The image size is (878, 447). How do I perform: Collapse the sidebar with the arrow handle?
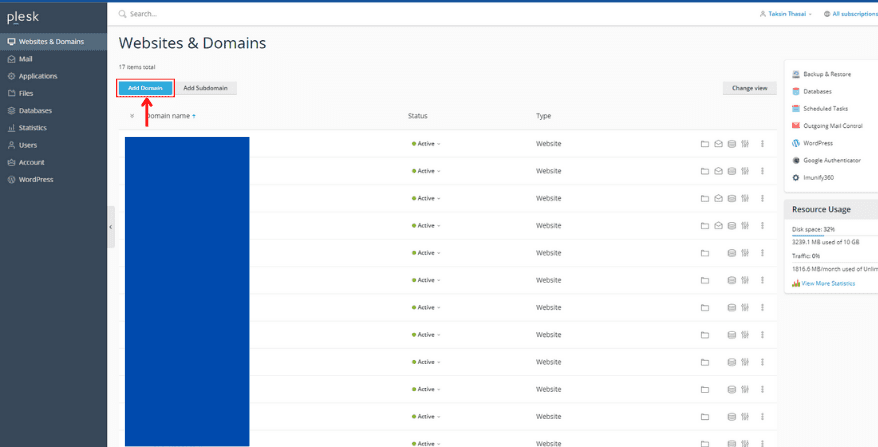[111, 227]
